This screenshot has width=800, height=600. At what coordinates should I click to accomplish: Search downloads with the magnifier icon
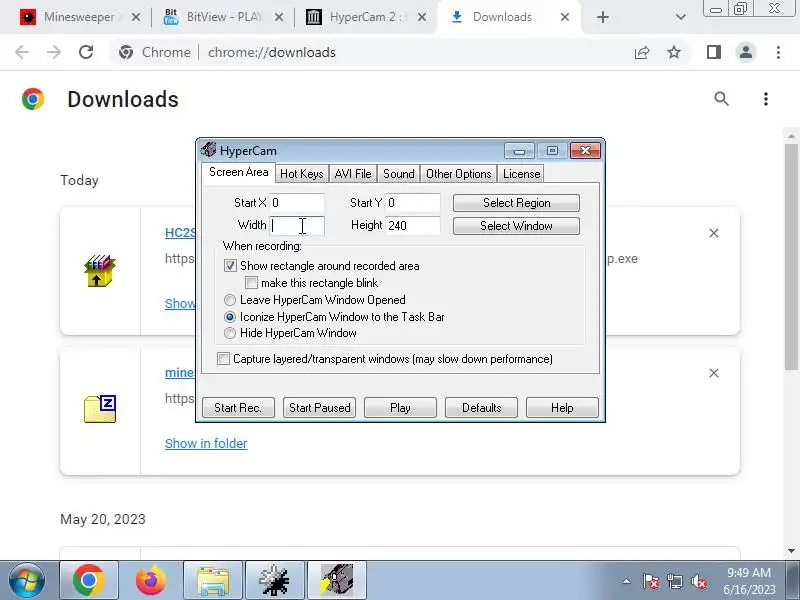721,98
